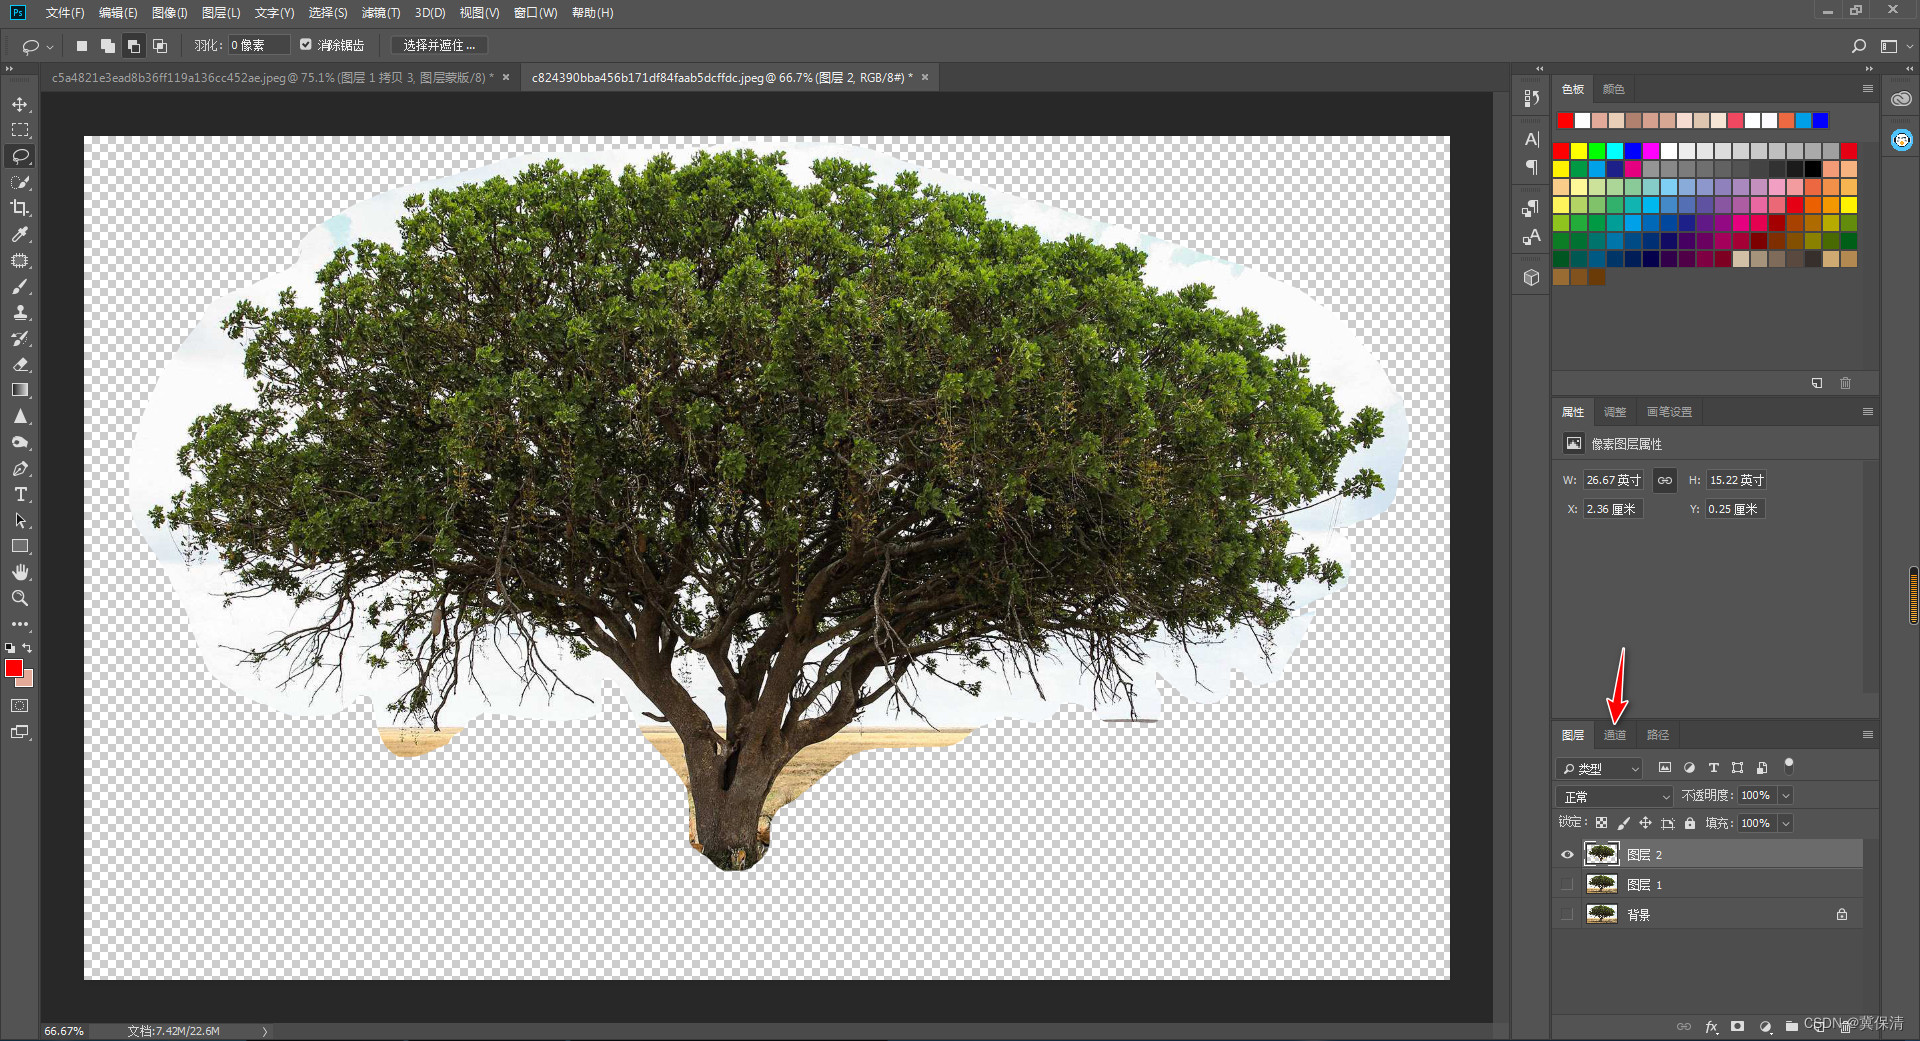Toggle the anti-alias (消除锯齿) checkbox
This screenshot has height=1041, width=1920.
tap(306, 45)
